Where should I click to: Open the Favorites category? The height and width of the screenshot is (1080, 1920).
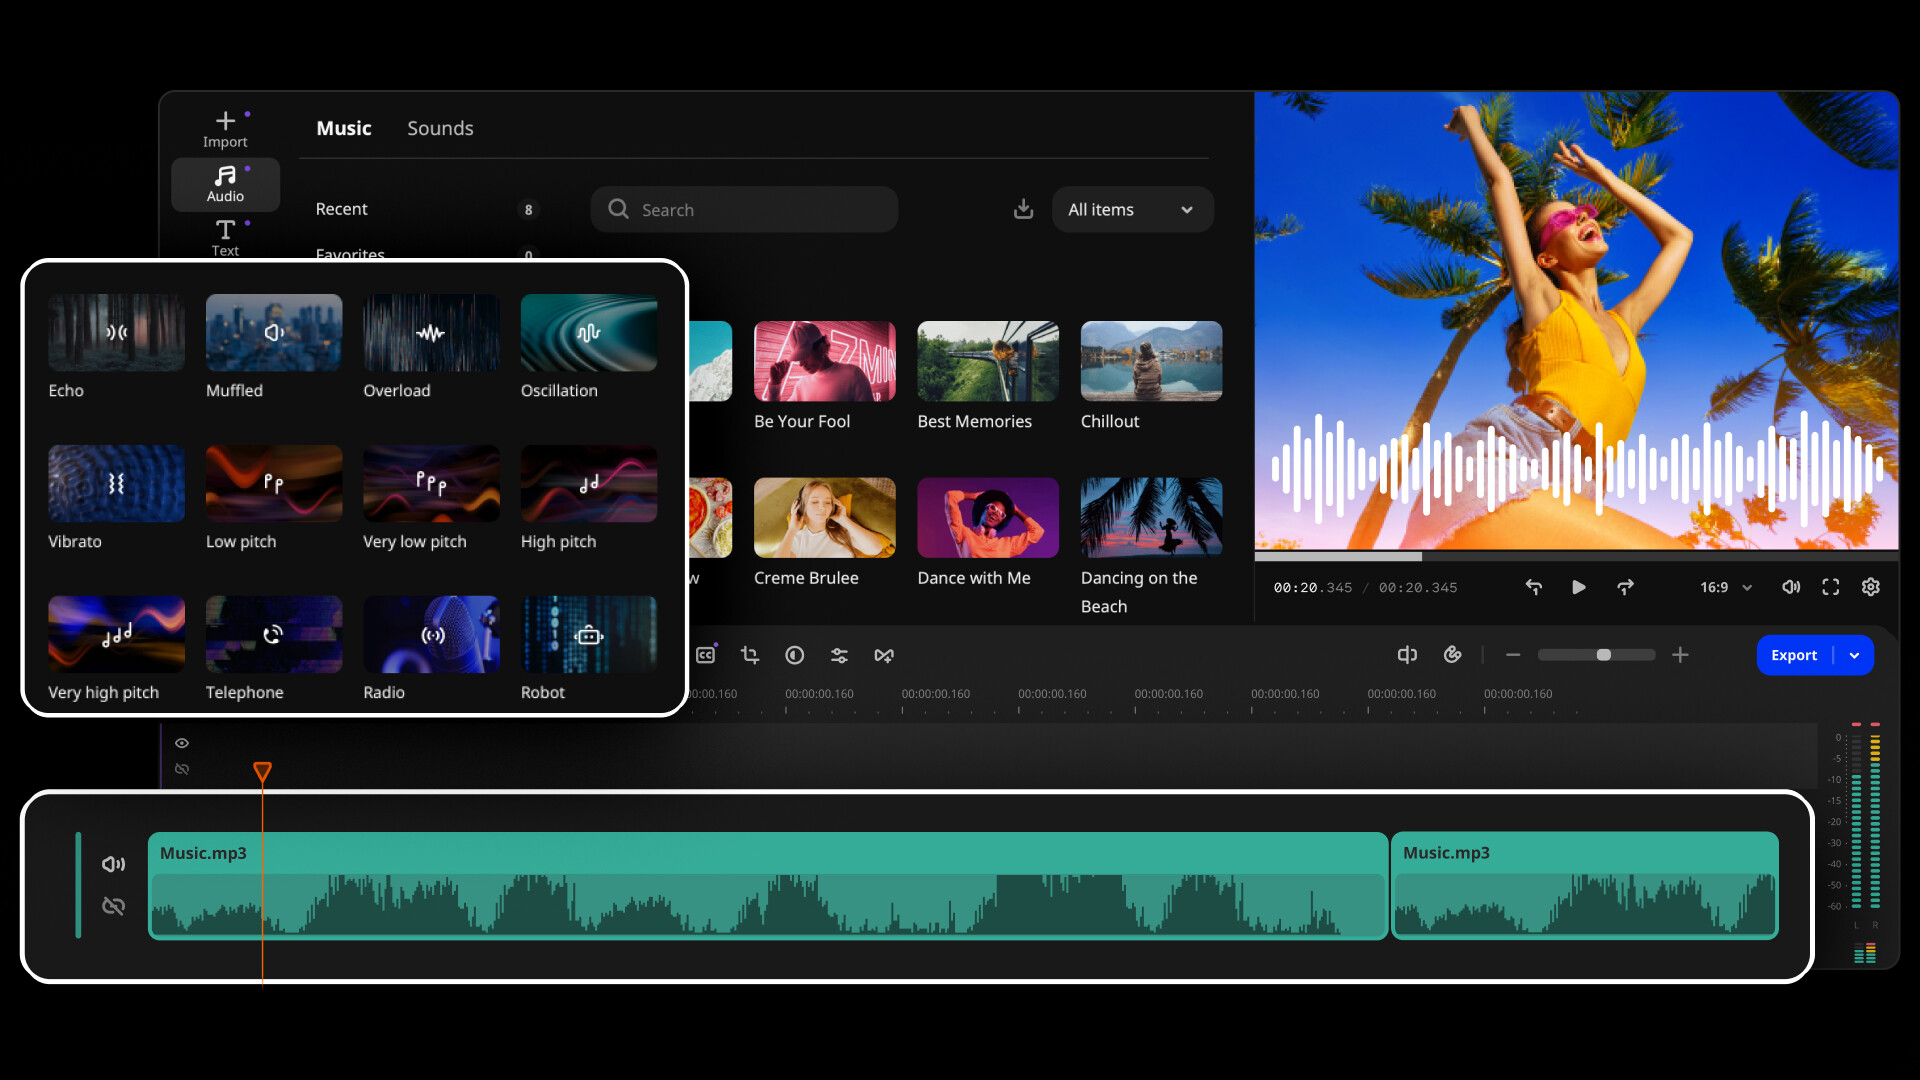tap(349, 255)
